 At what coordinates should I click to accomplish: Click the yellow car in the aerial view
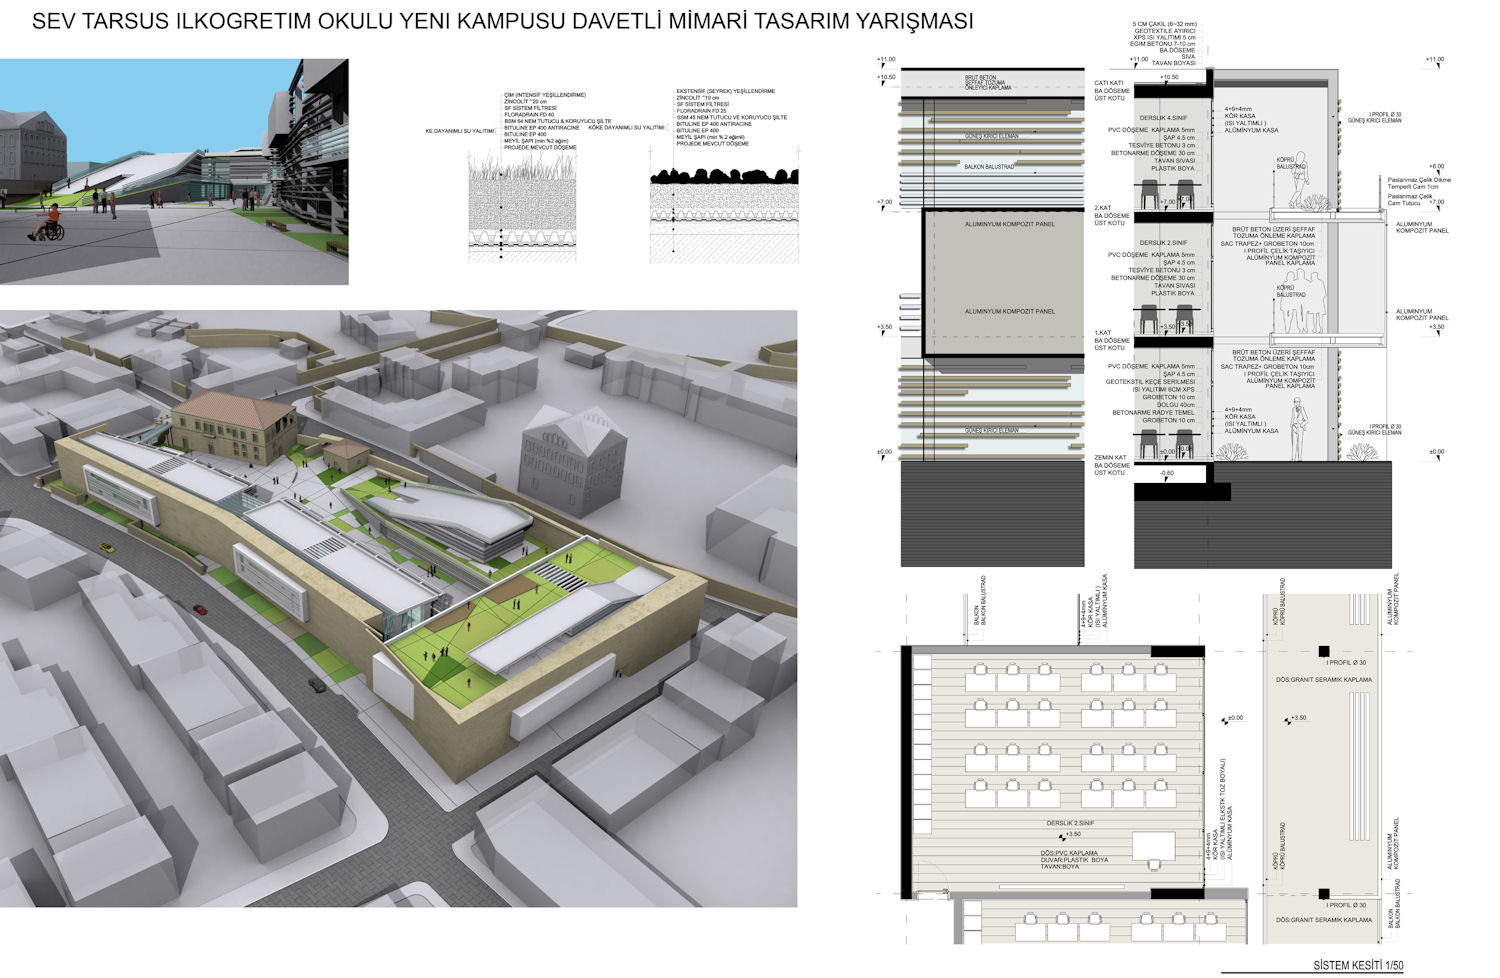click(107, 547)
